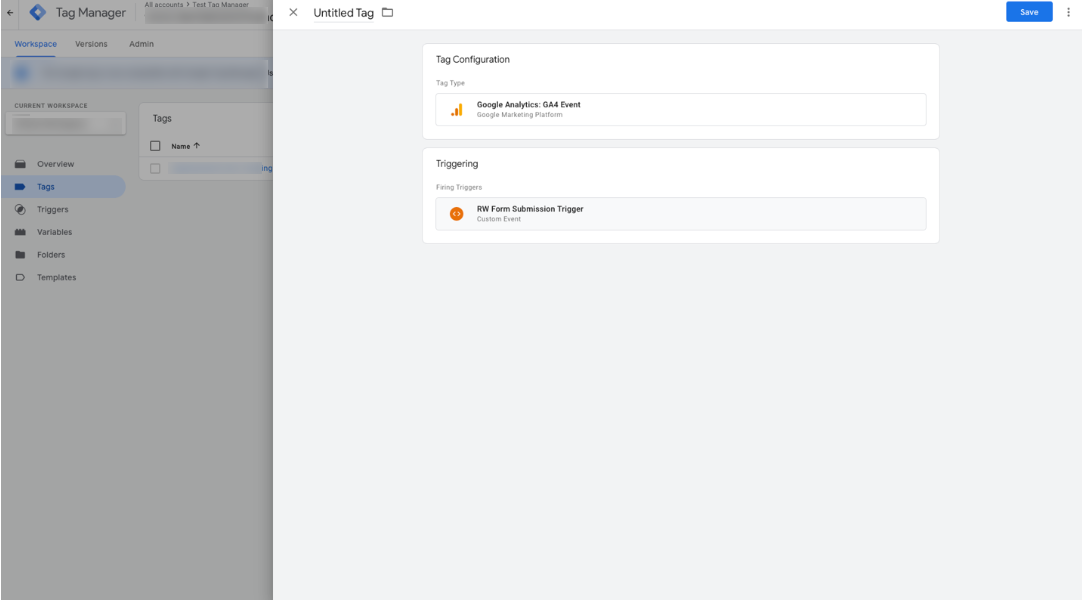Click the back arrow beside Tag Manager
This screenshot has height=600, width=1082.
pyautogui.click(x=10, y=13)
